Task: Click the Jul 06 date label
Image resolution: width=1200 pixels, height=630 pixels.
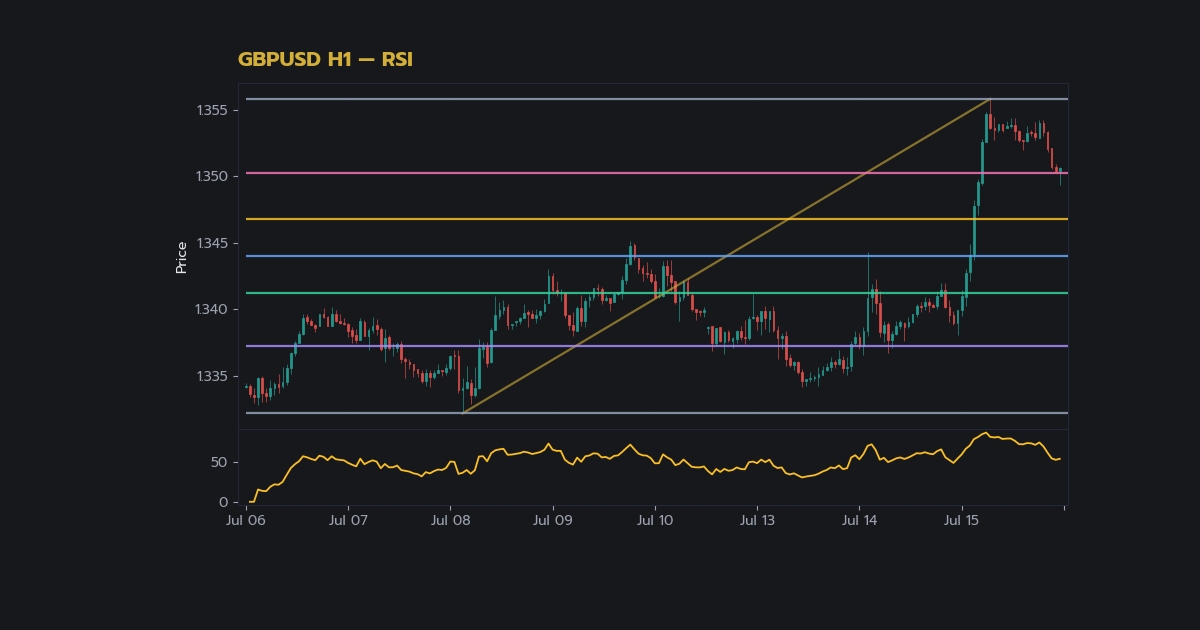Action: pos(246,520)
